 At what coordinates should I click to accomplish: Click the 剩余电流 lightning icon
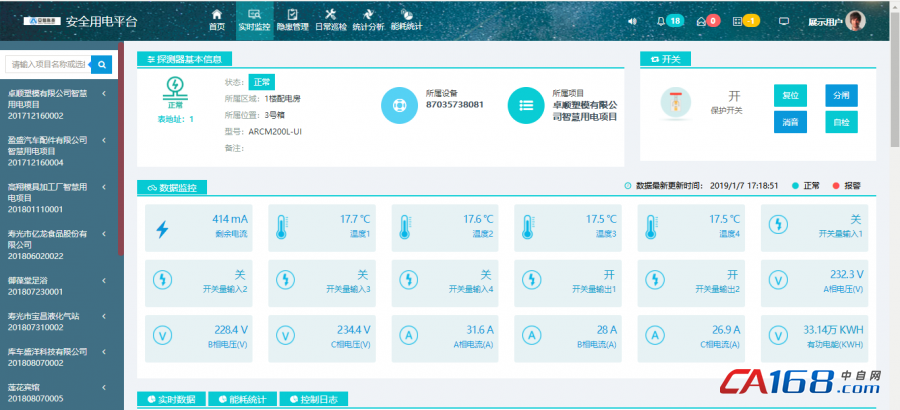[x=162, y=229]
